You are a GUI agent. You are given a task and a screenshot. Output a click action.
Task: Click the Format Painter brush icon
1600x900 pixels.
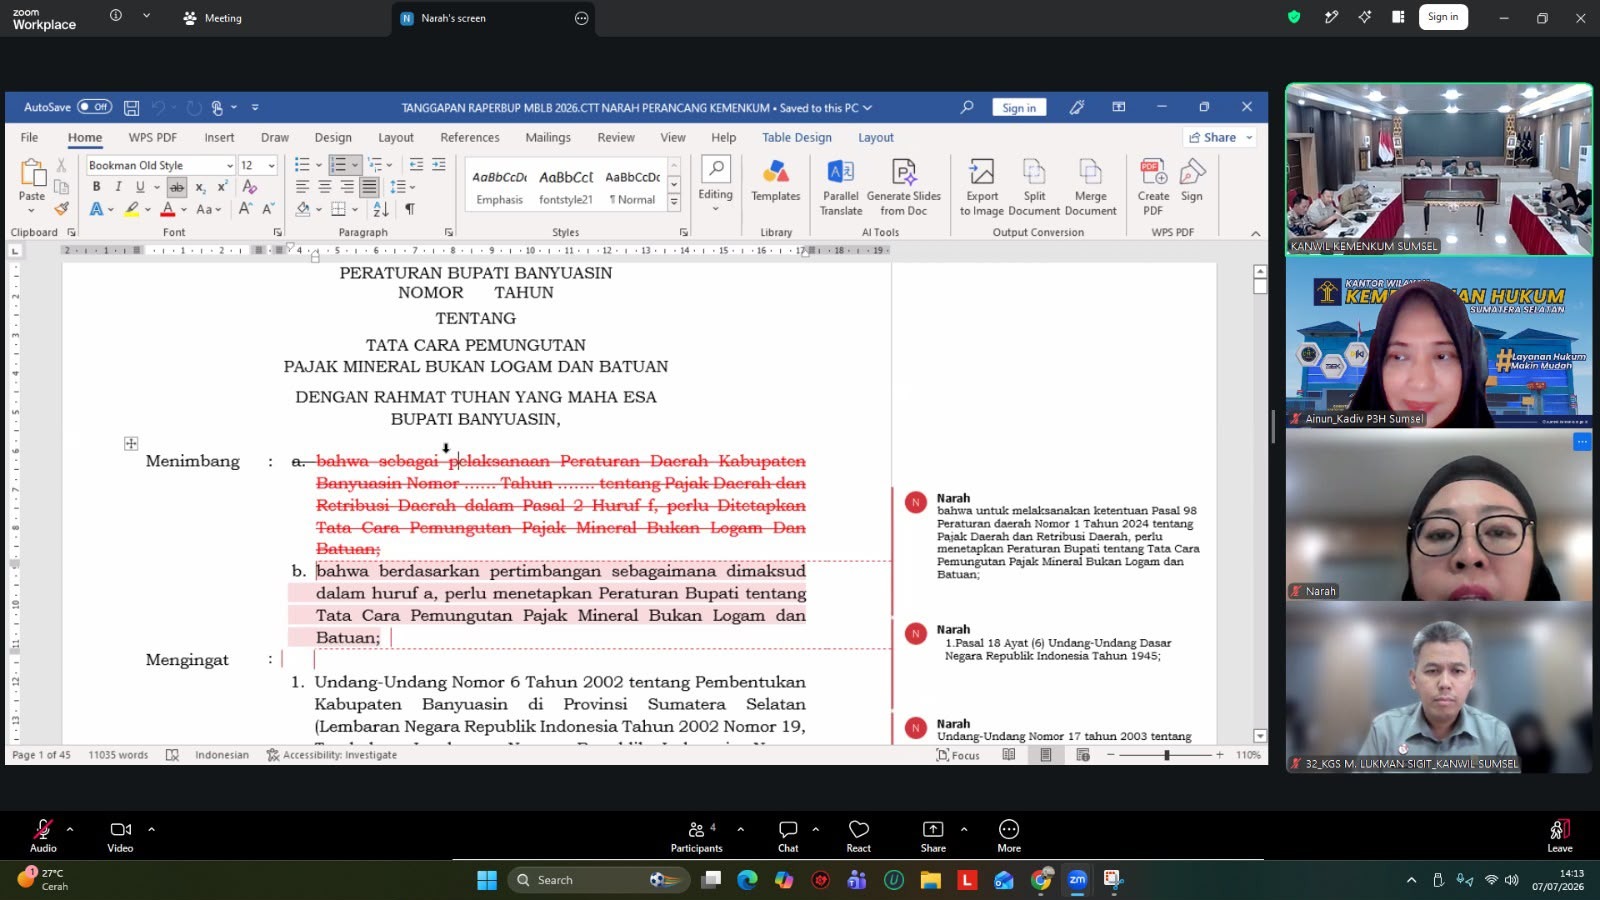pos(61,209)
